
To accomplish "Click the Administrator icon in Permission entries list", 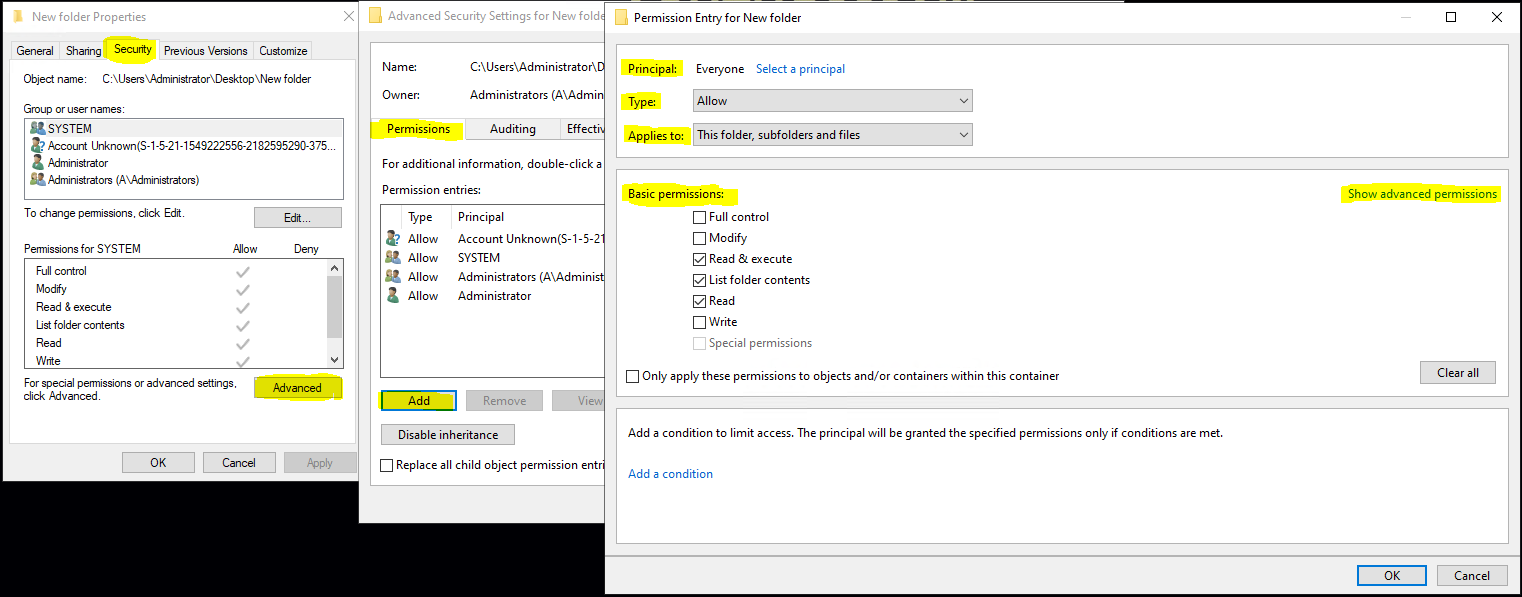I will (x=391, y=295).
